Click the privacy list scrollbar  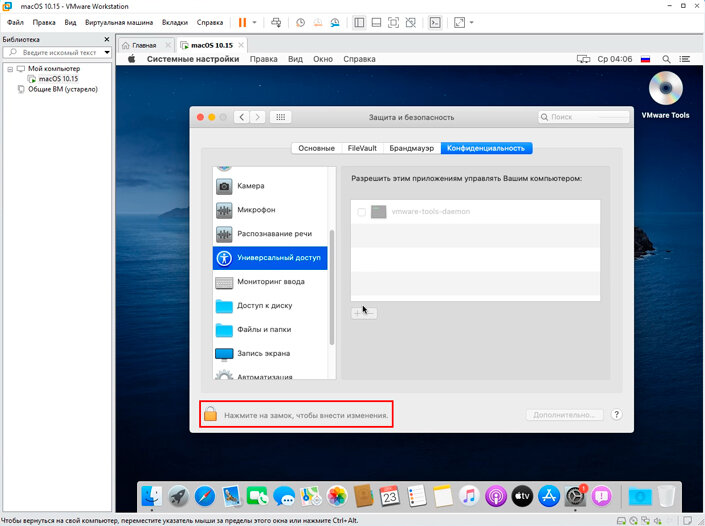coord(332,287)
